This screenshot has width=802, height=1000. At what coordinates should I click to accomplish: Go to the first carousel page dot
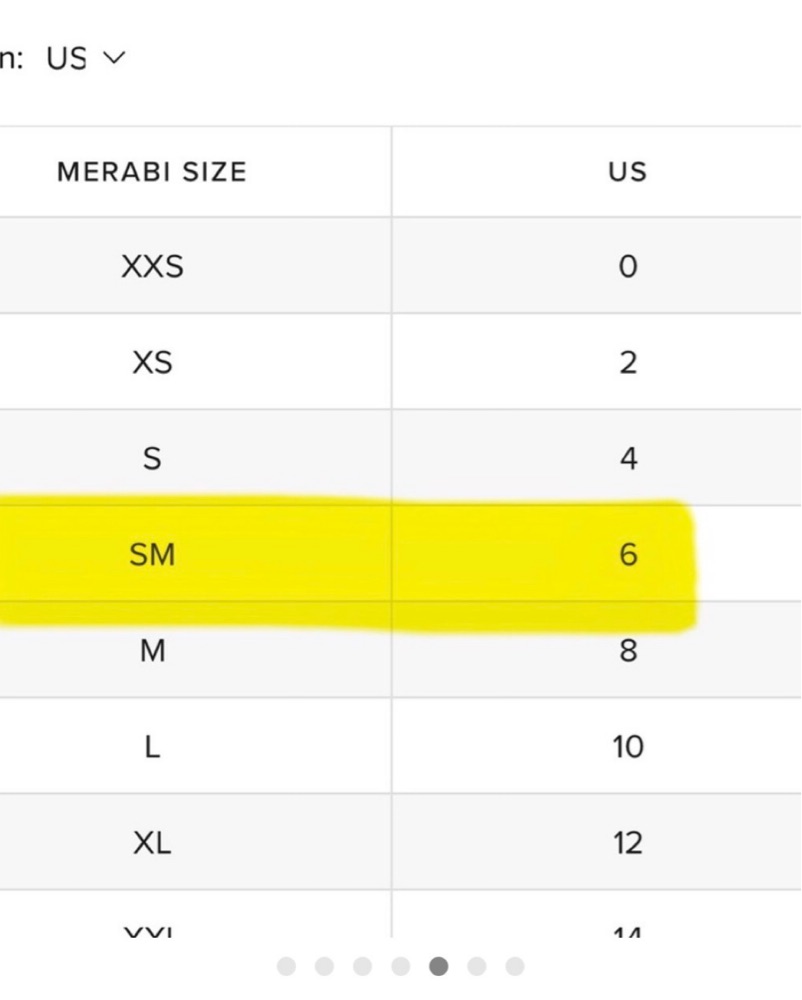coord(287,966)
